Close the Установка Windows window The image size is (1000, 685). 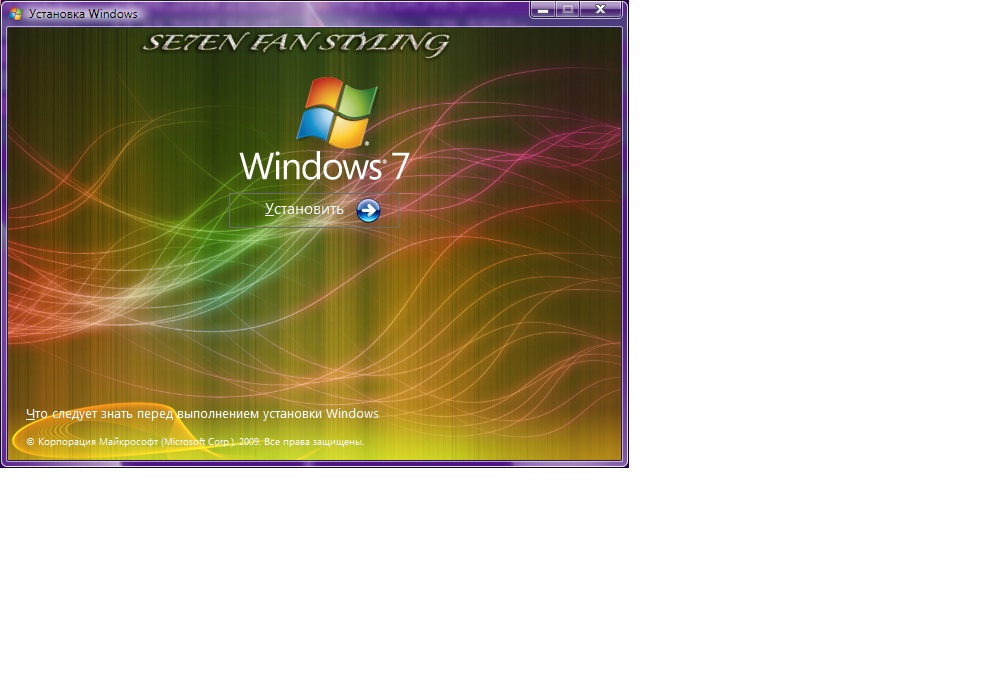point(601,10)
